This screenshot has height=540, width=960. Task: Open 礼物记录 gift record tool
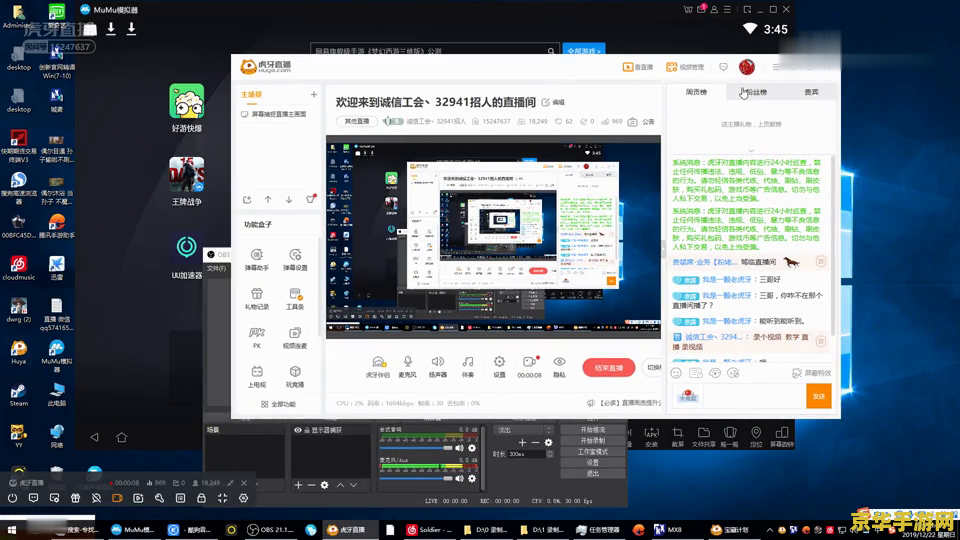pos(257,298)
